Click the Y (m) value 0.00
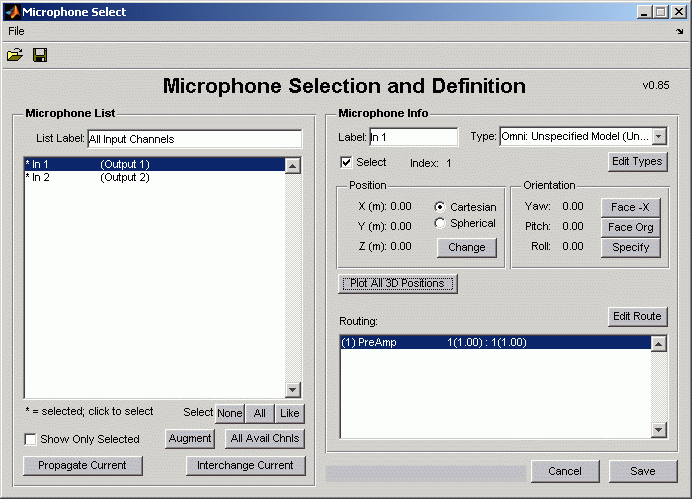The width and height of the screenshot is (692, 499). [401, 226]
